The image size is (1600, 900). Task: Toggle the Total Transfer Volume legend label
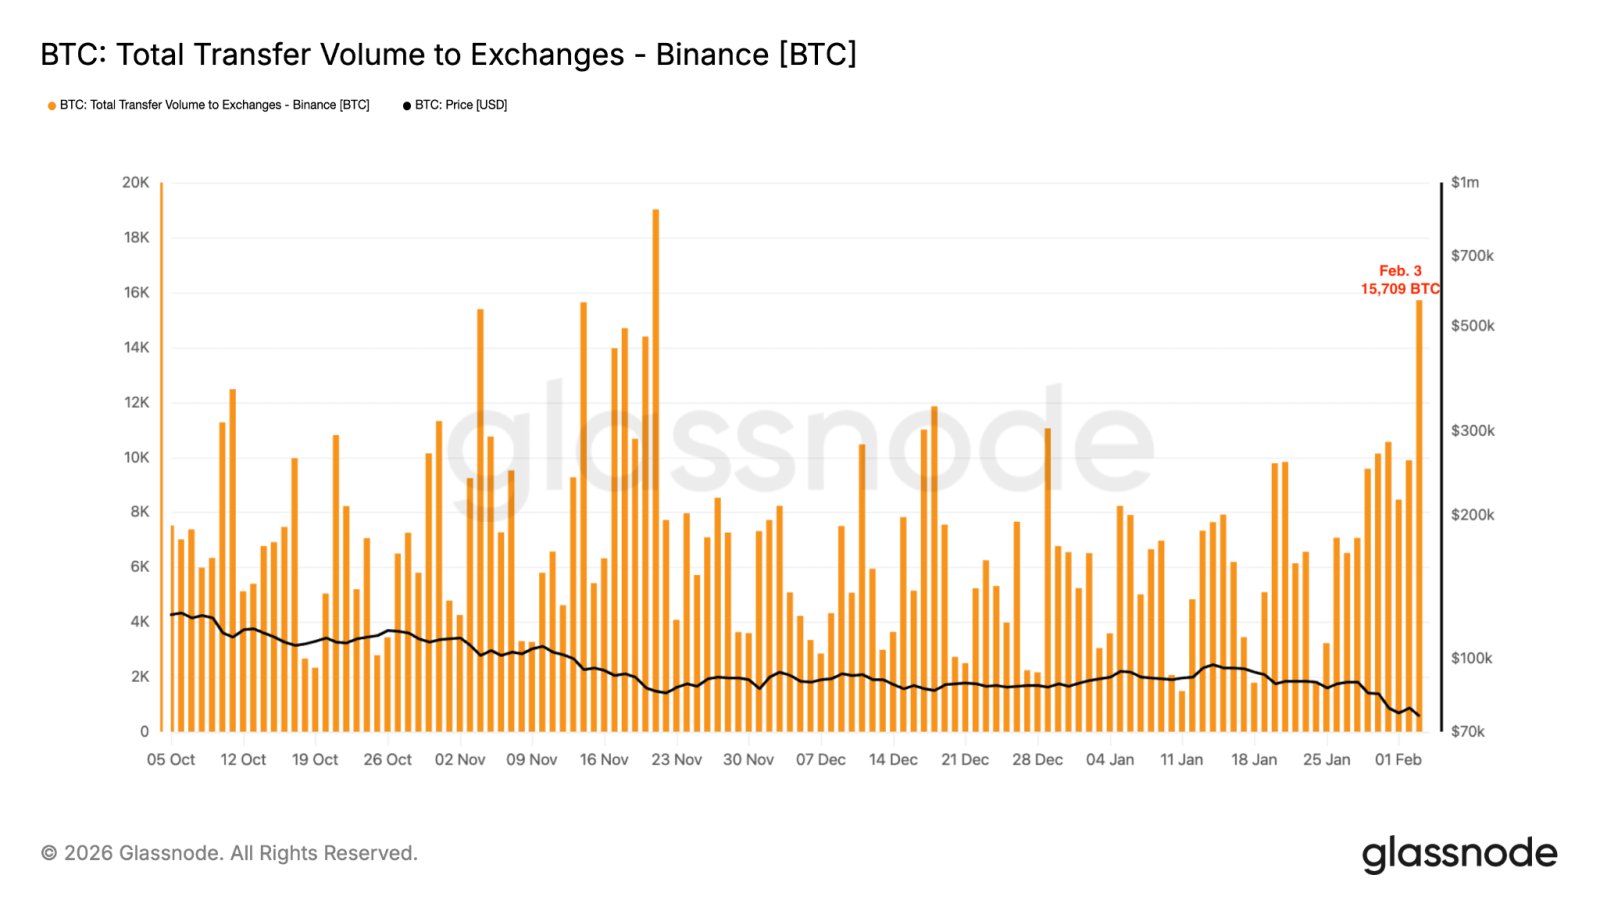(x=214, y=105)
